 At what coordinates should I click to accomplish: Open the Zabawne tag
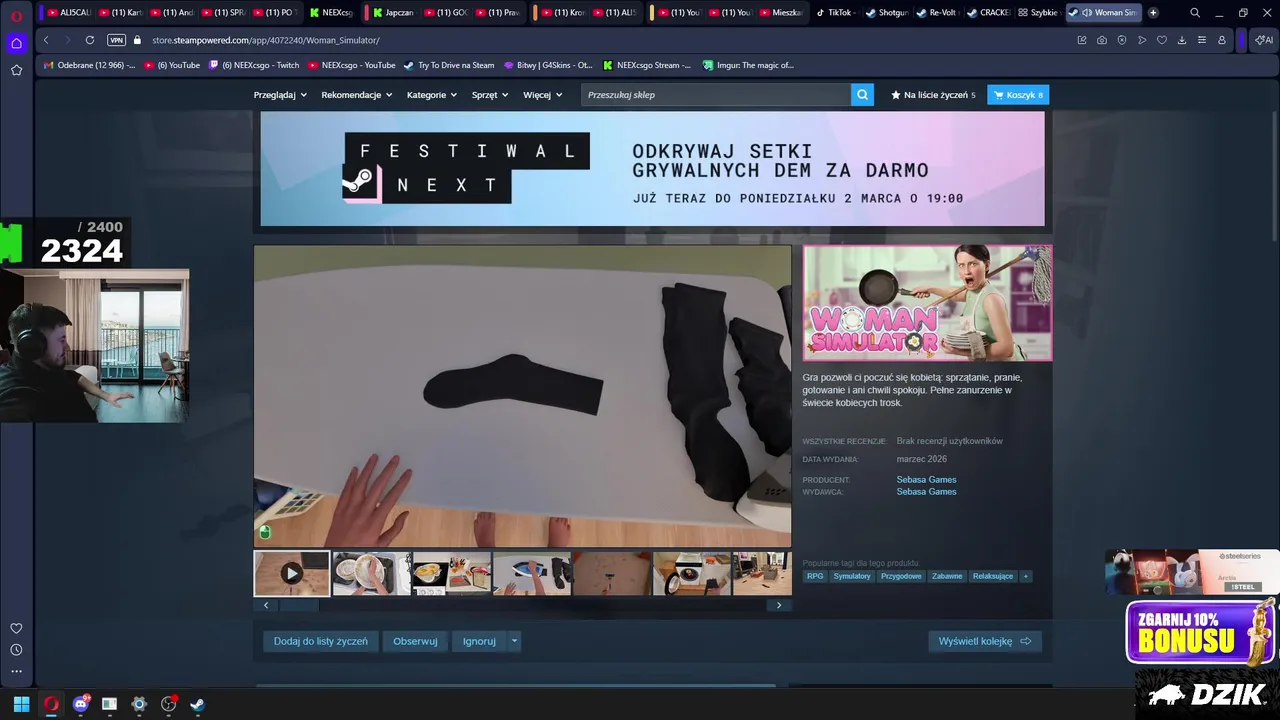click(947, 576)
